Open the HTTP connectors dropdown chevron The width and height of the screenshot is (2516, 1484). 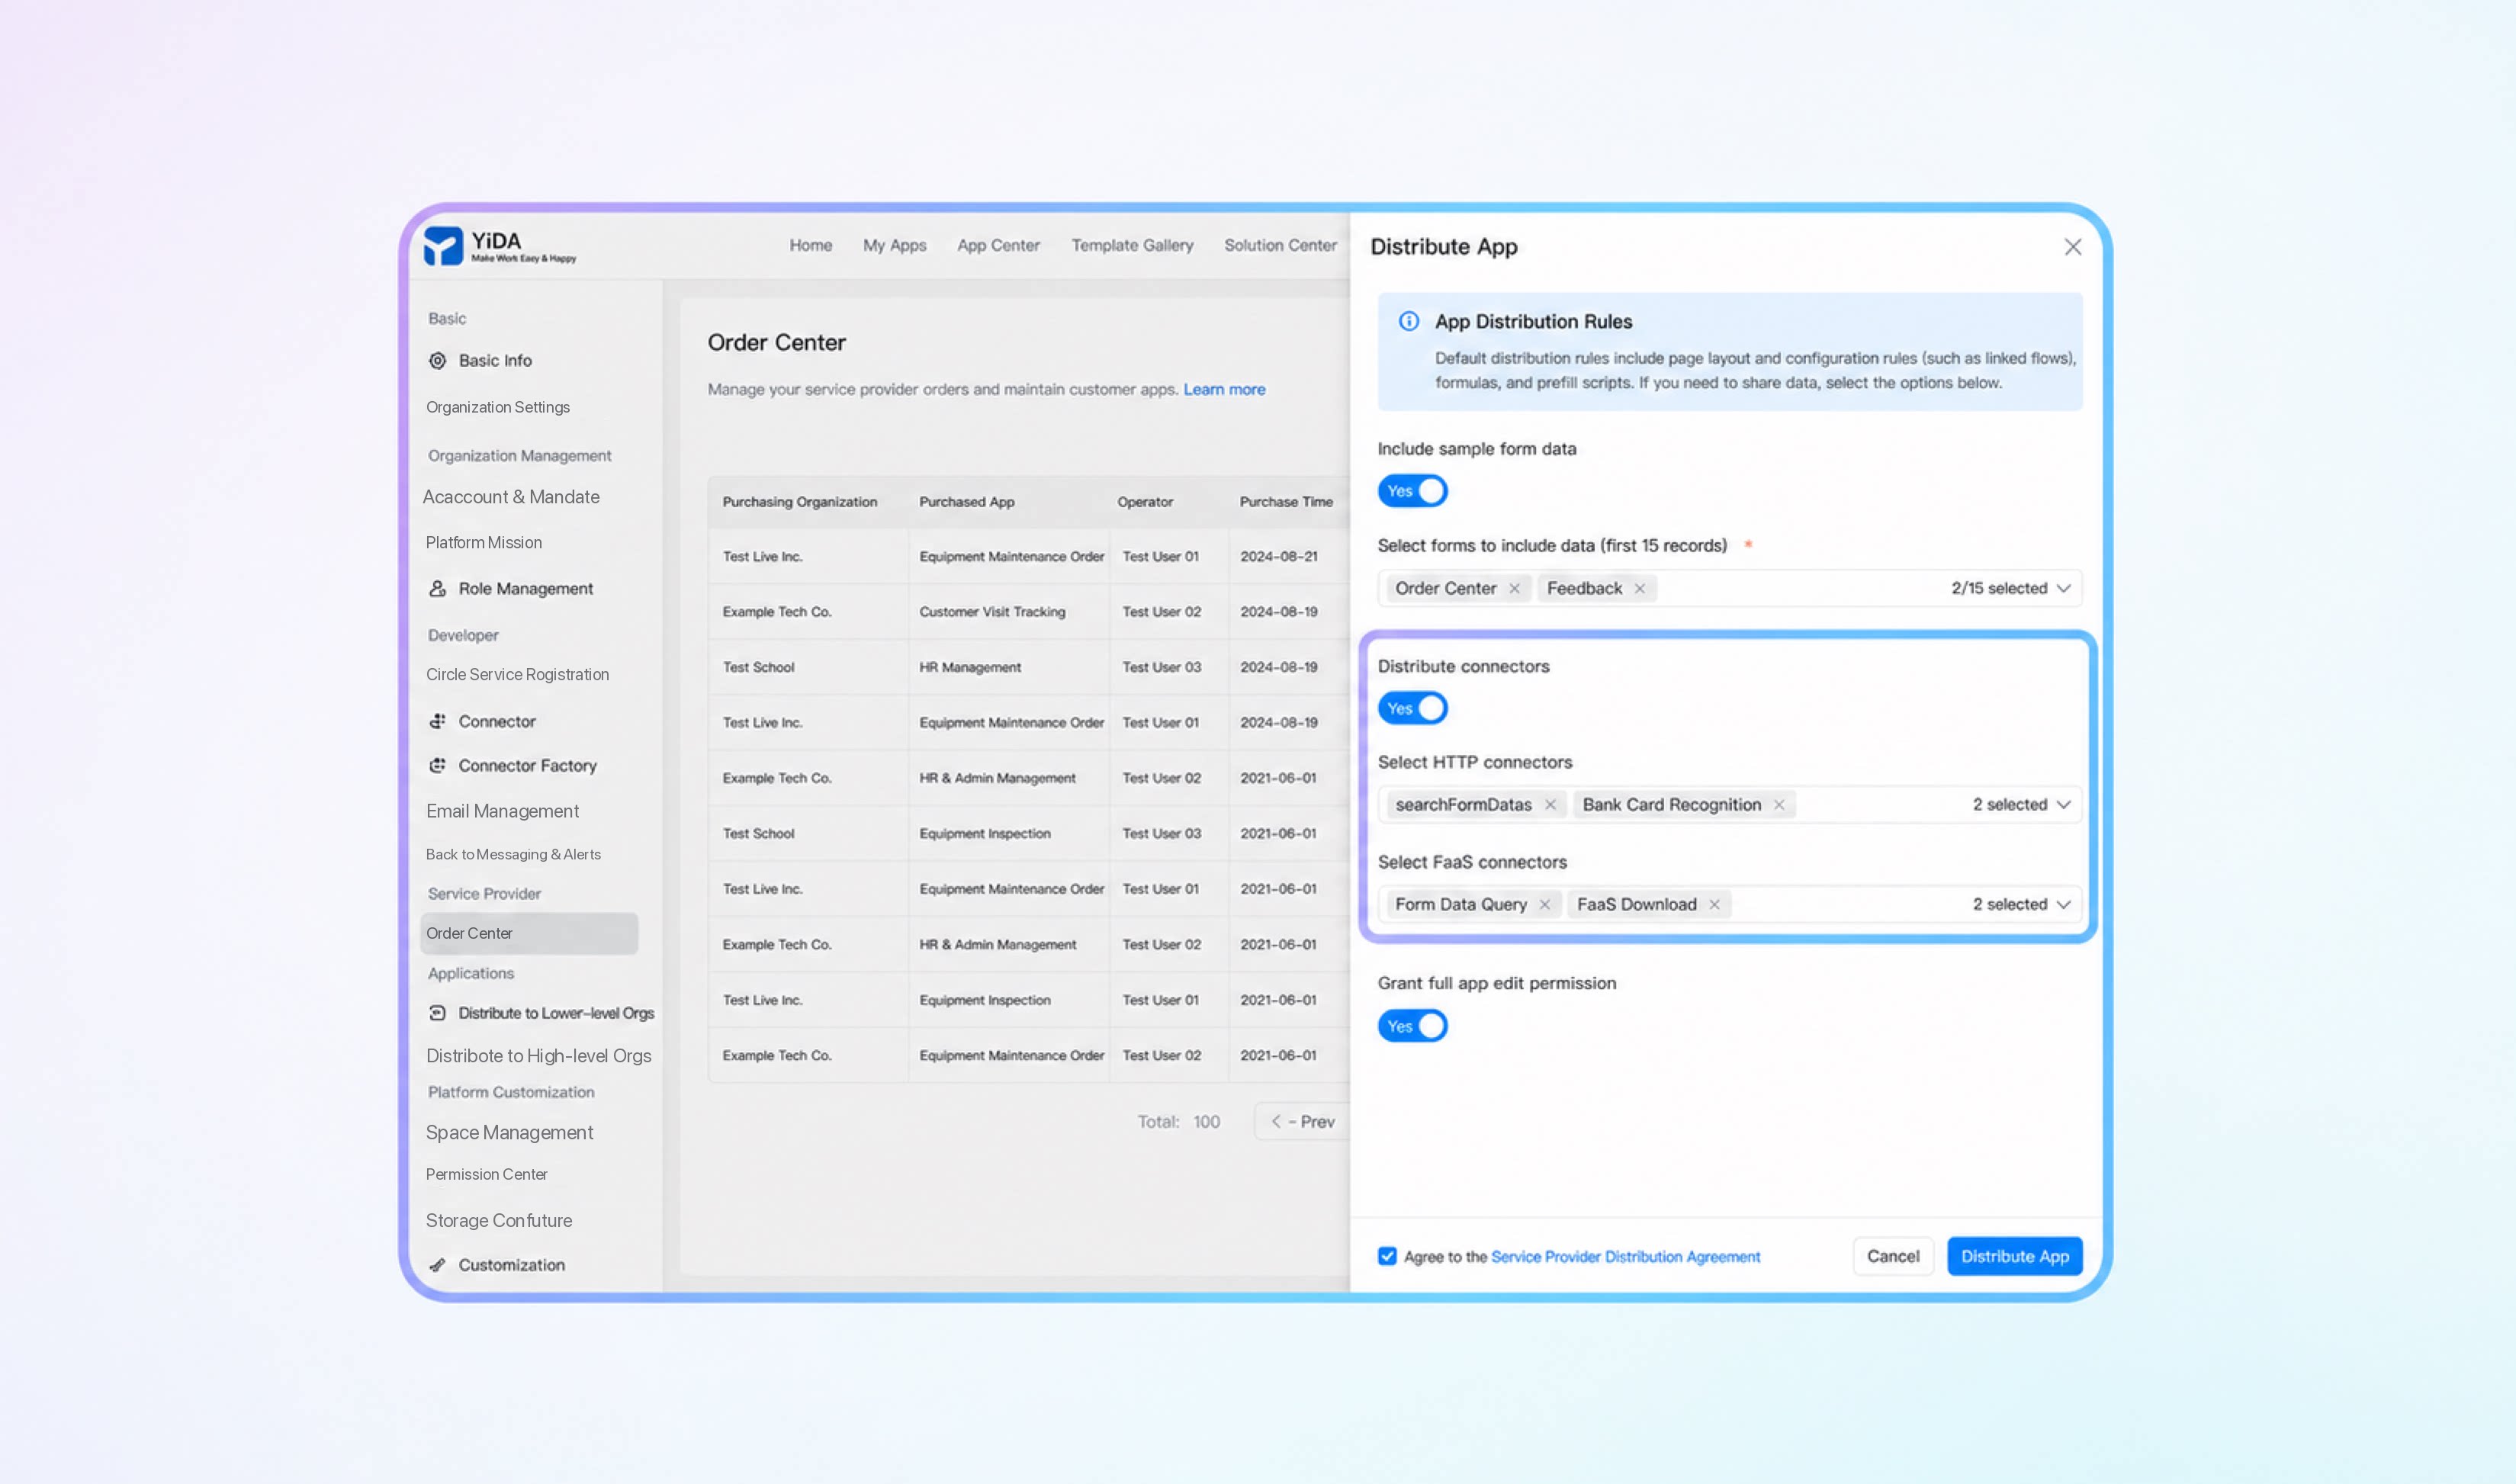2063,805
